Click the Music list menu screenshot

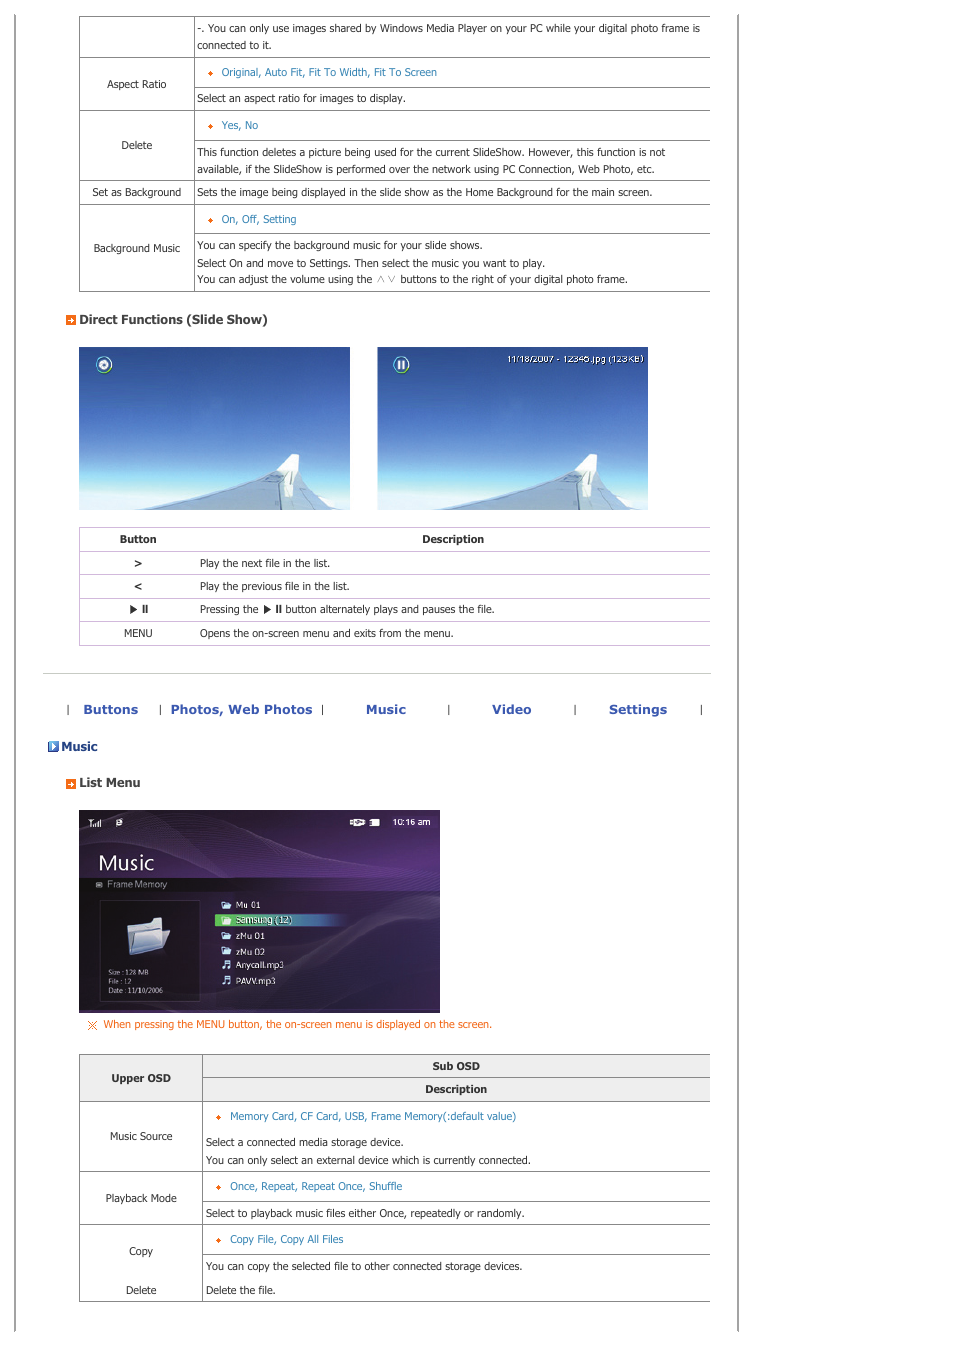tap(259, 911)
